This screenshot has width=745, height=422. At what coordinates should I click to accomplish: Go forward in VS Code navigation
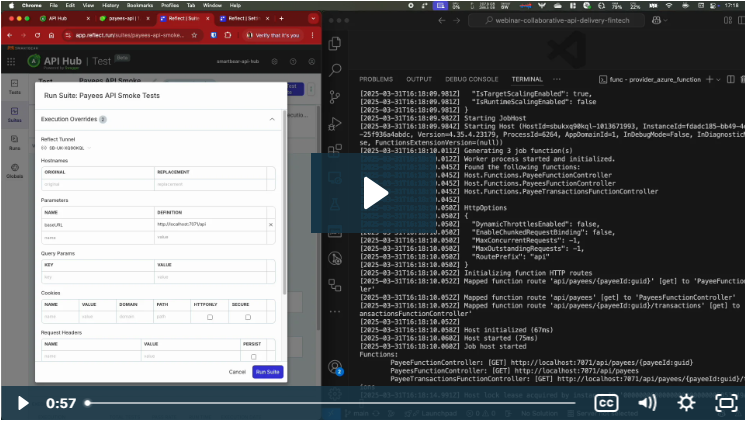(x=457, y=20)
